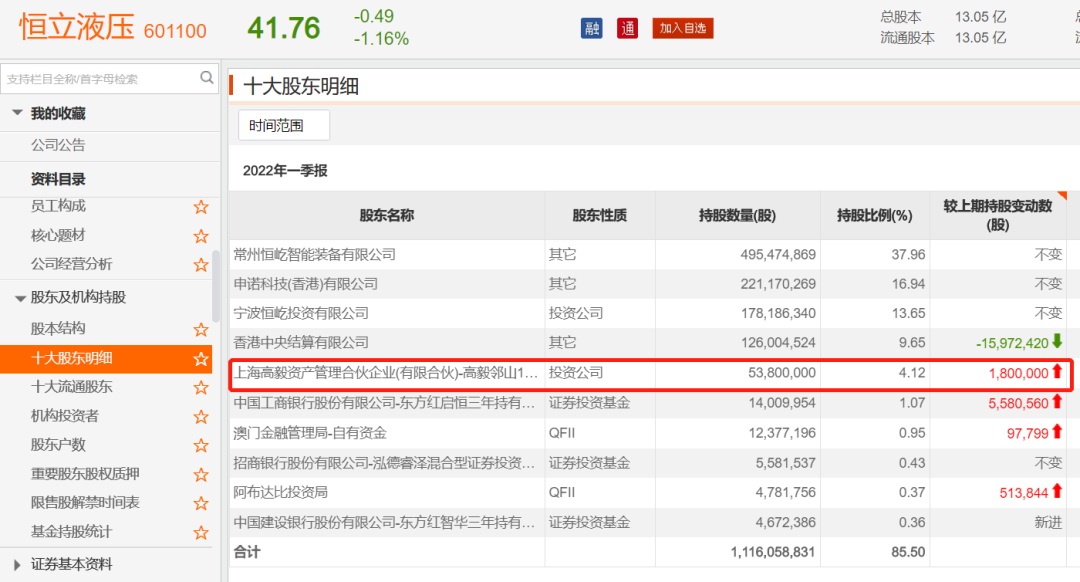Toggle favorite star for 十大流通股东

pyautogui.click(x=201, y=388)
